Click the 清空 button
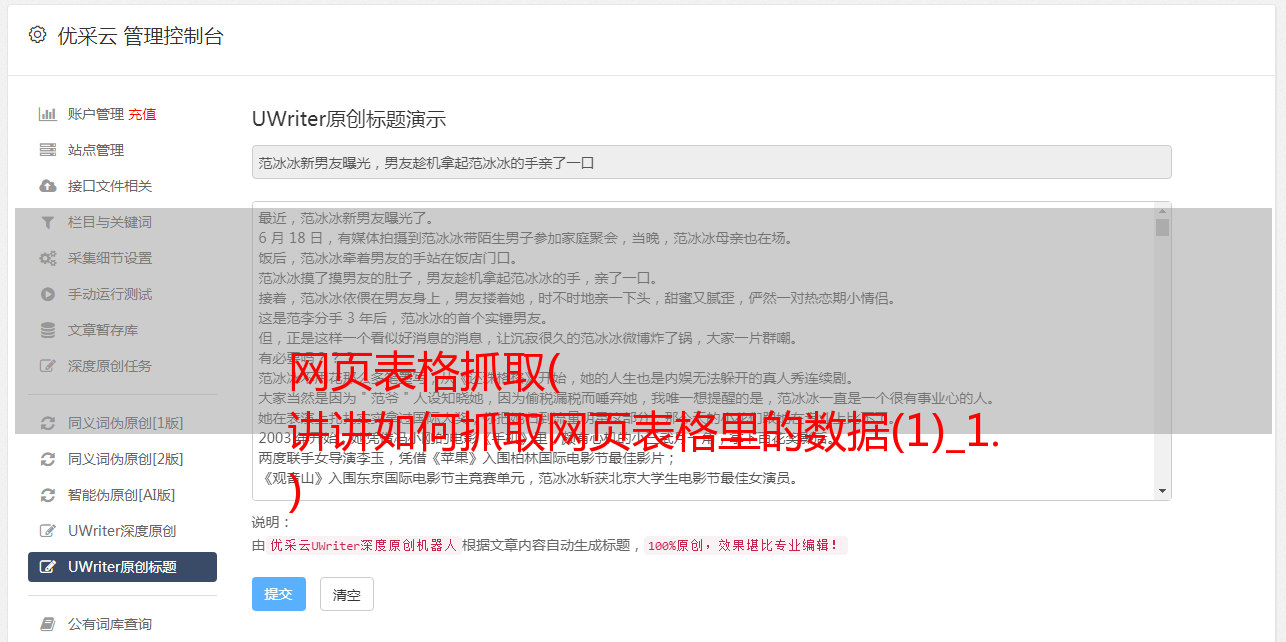1286x642 pixels. [347, 595]
